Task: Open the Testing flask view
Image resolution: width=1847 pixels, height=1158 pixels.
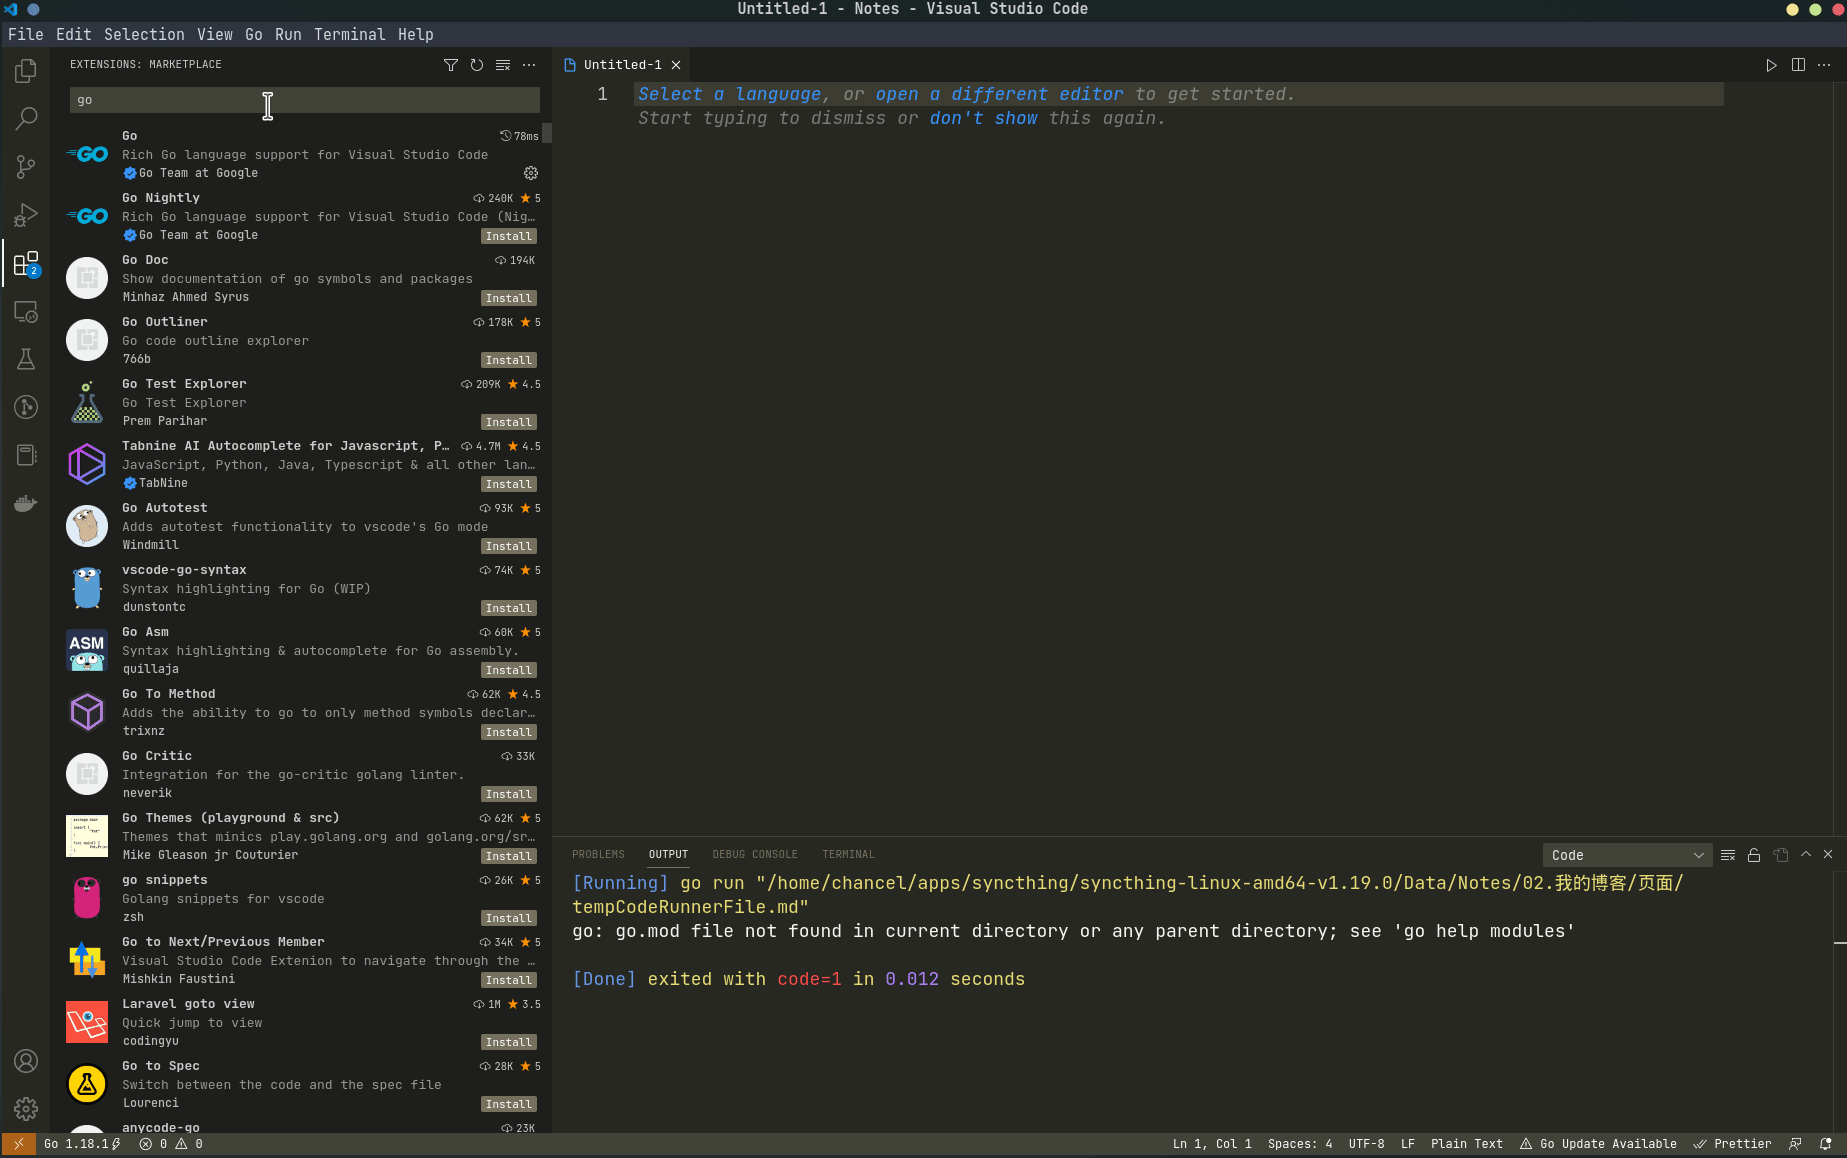Action: 26,359
